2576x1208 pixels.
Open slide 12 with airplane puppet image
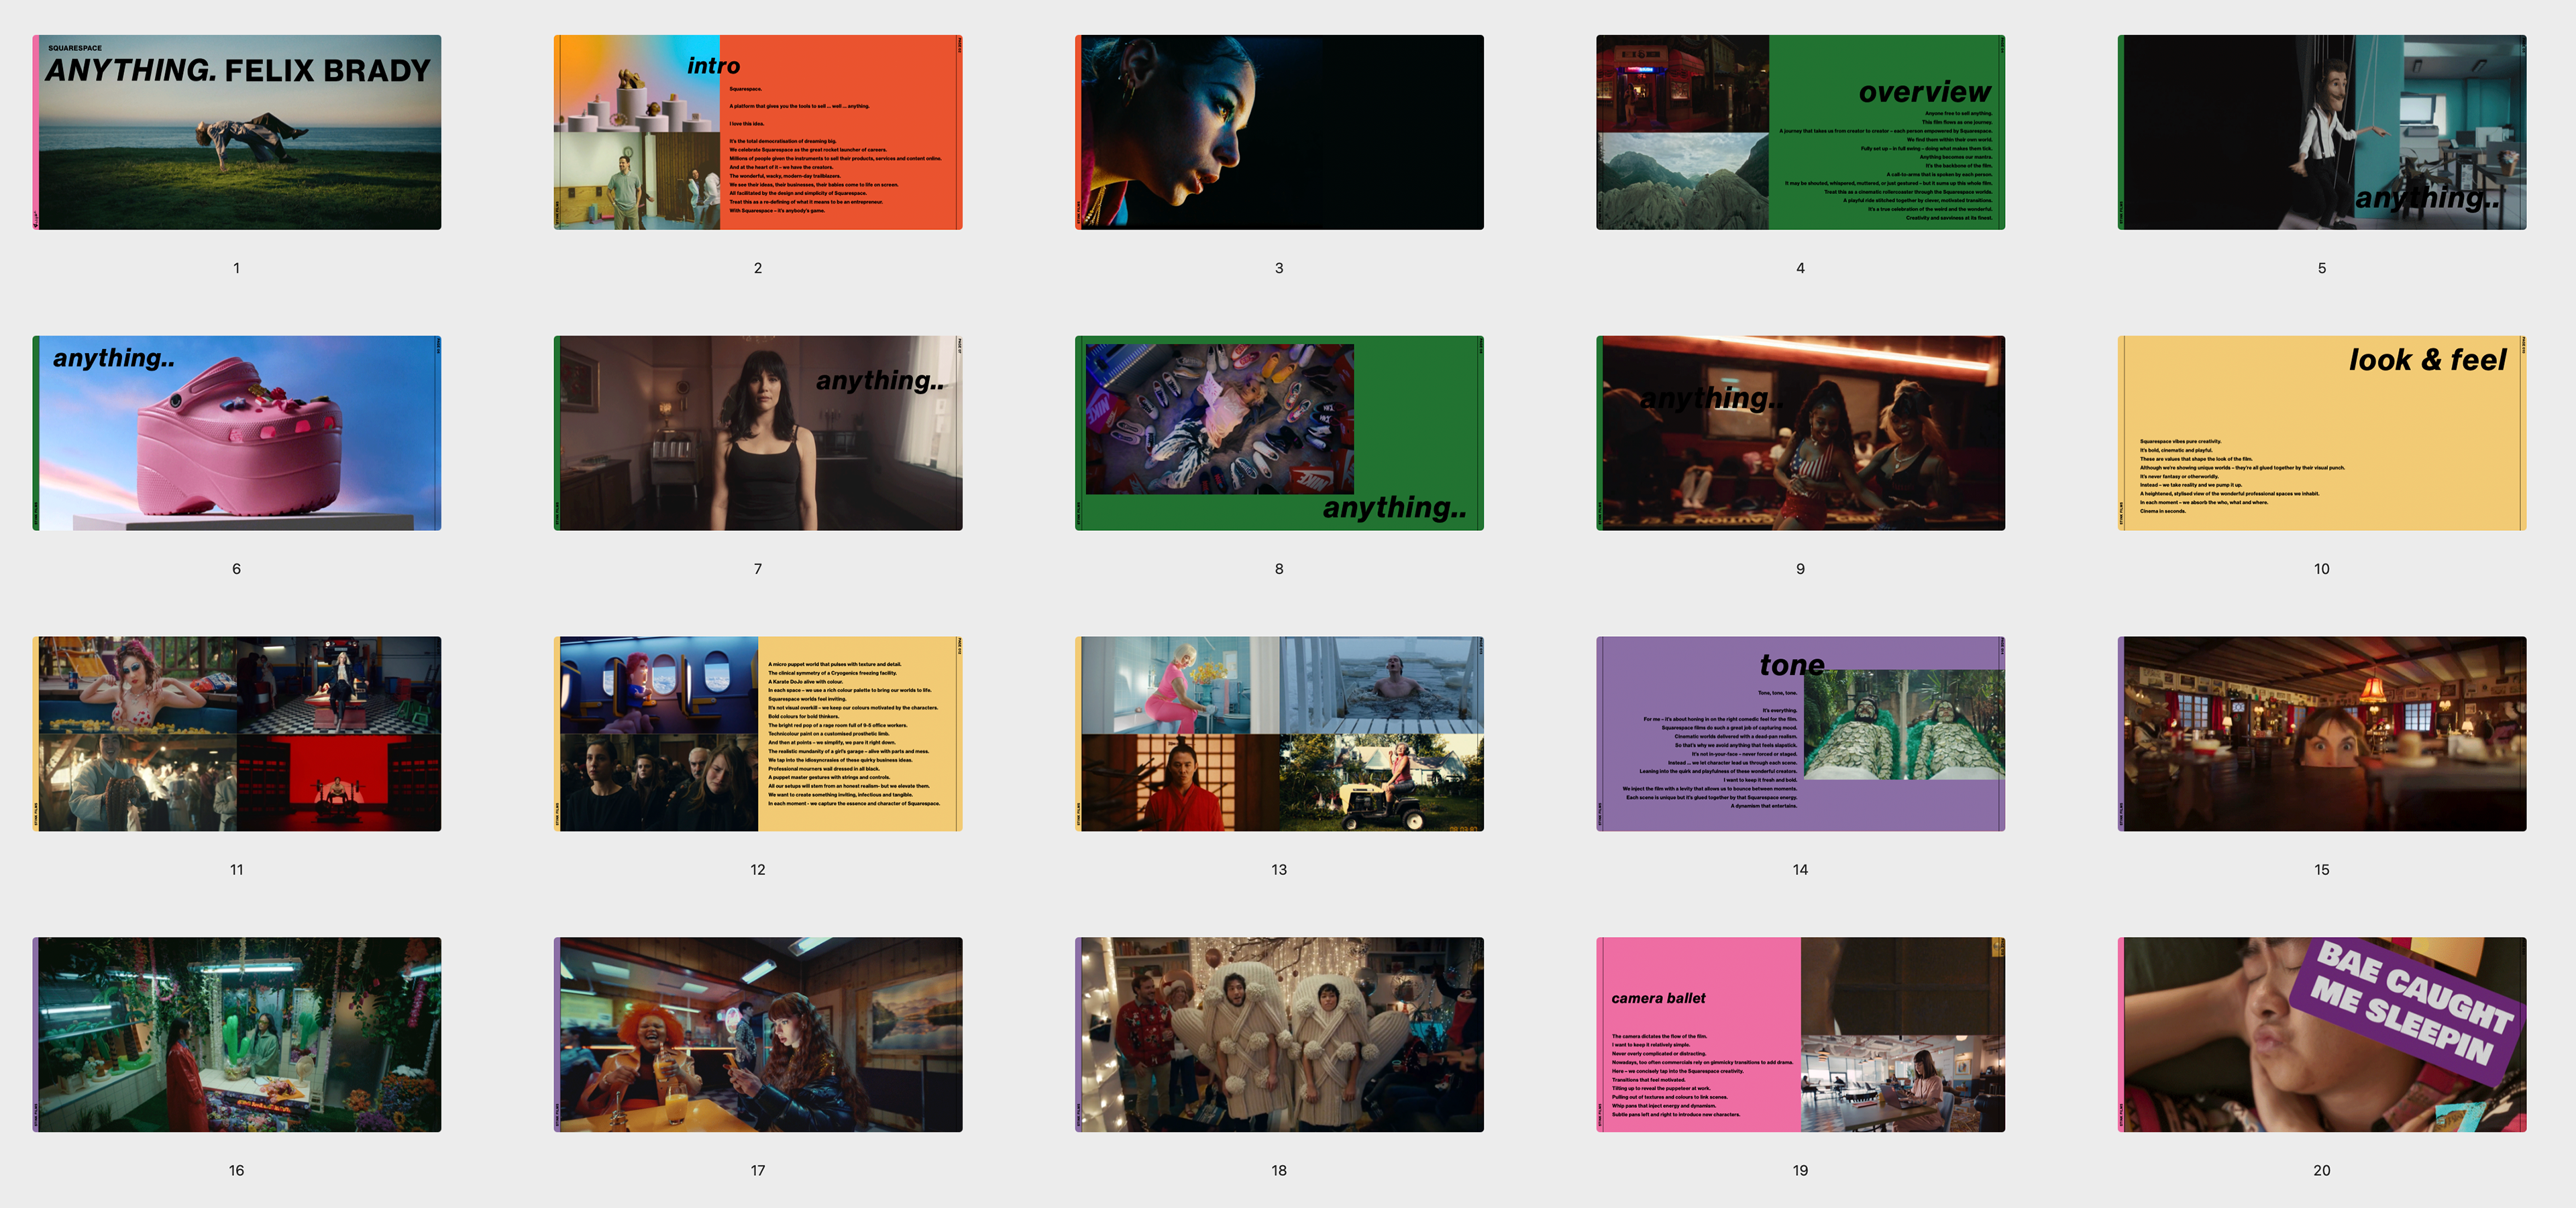pos(758,734)
